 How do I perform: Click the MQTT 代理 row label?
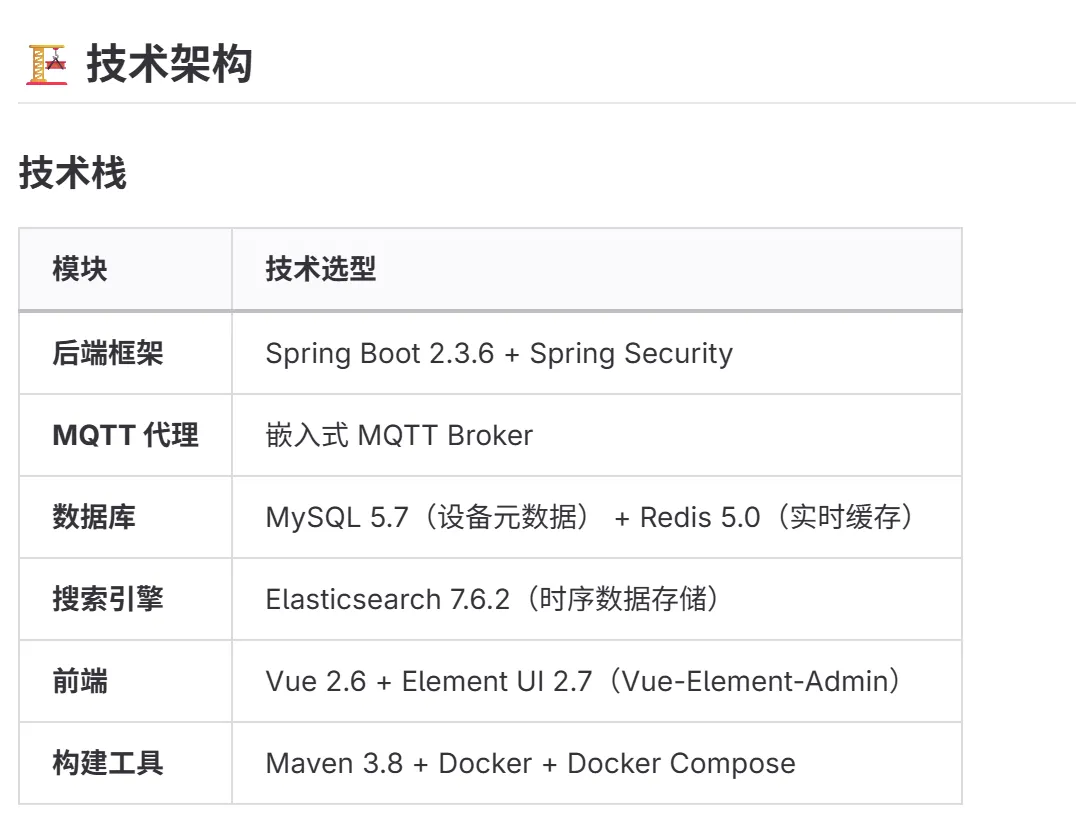pos(126,435)
